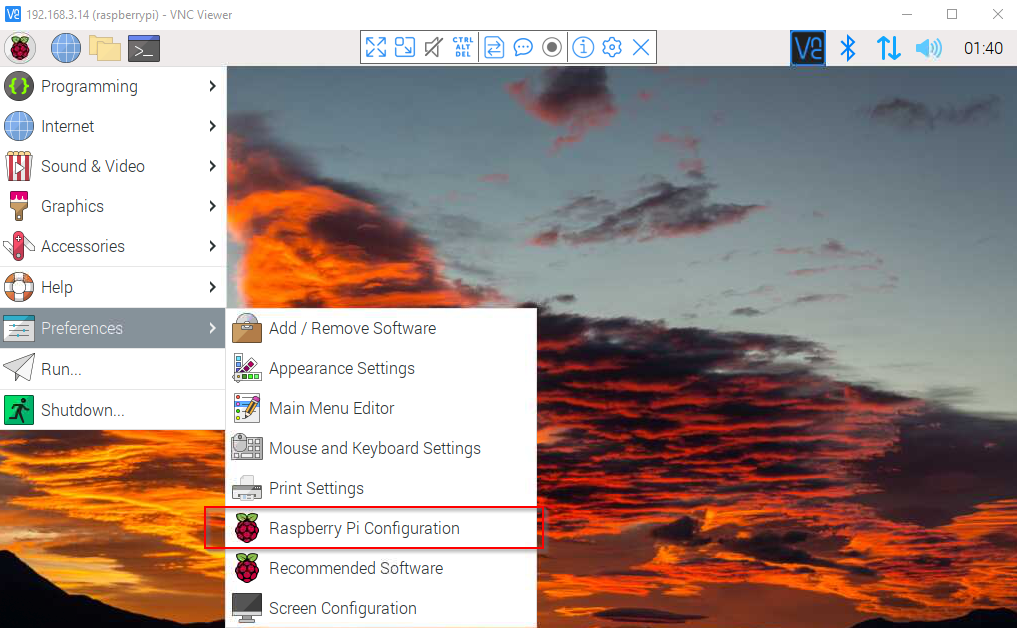Image resolution: width=1017 pixels, height=628 pixels.
Task: Click the scale-to-fit icon in VNC toolbar
Action: (405, 47)
